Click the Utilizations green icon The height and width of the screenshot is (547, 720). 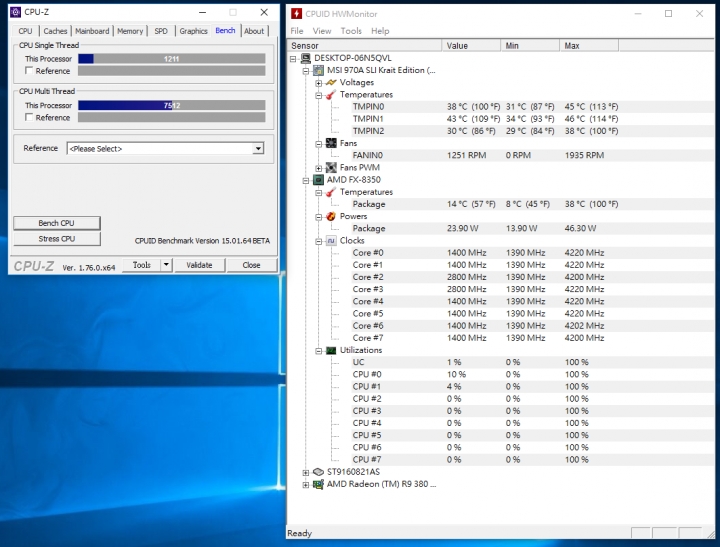click(x=331, y=350)
